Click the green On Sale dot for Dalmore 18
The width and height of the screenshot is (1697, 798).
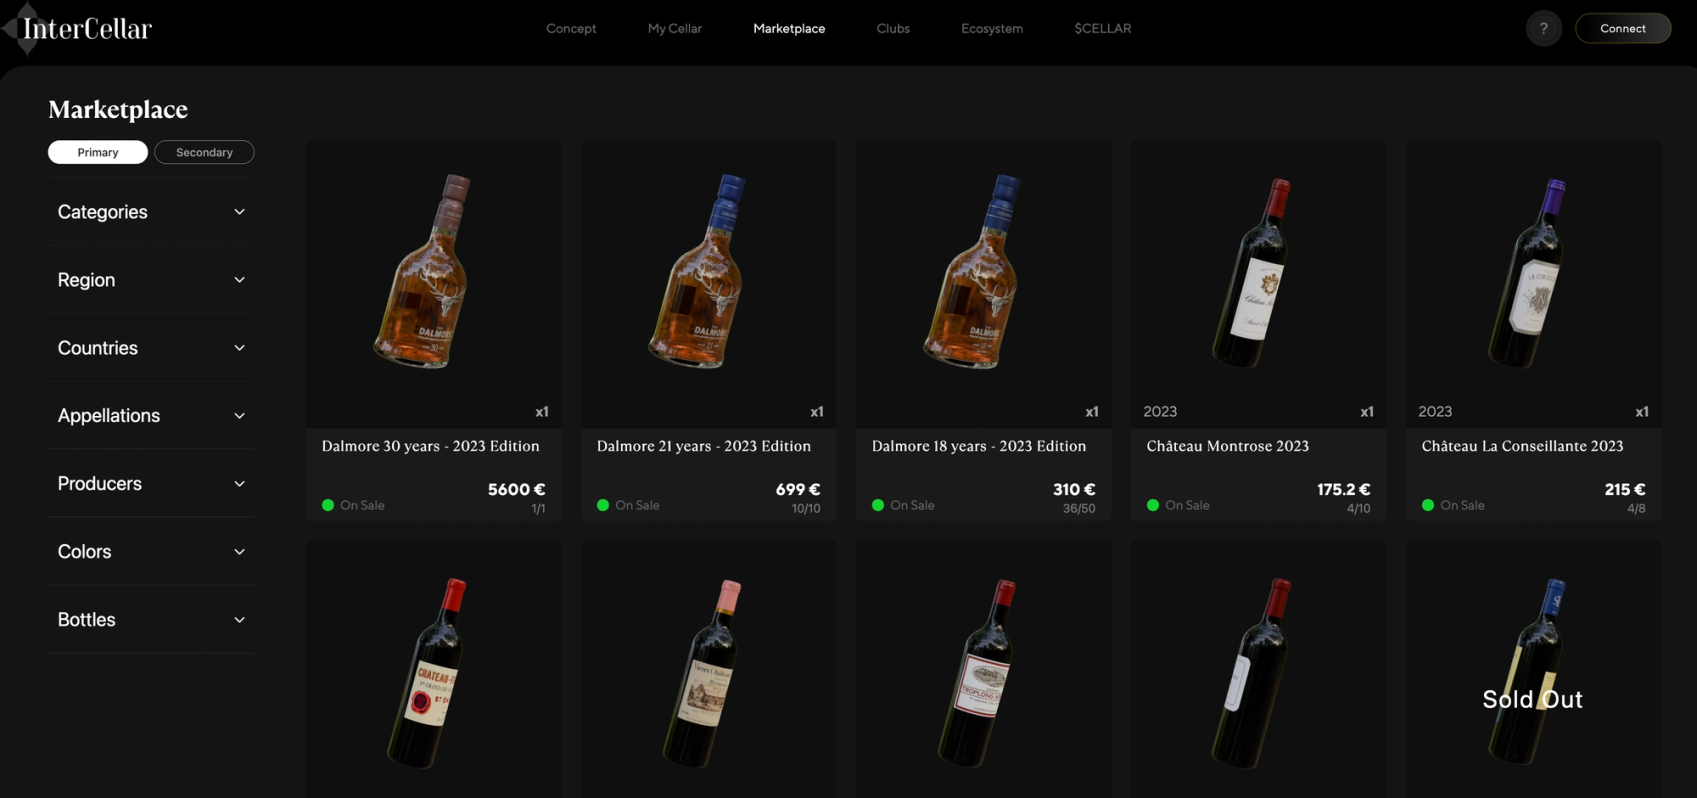[877, 505]
